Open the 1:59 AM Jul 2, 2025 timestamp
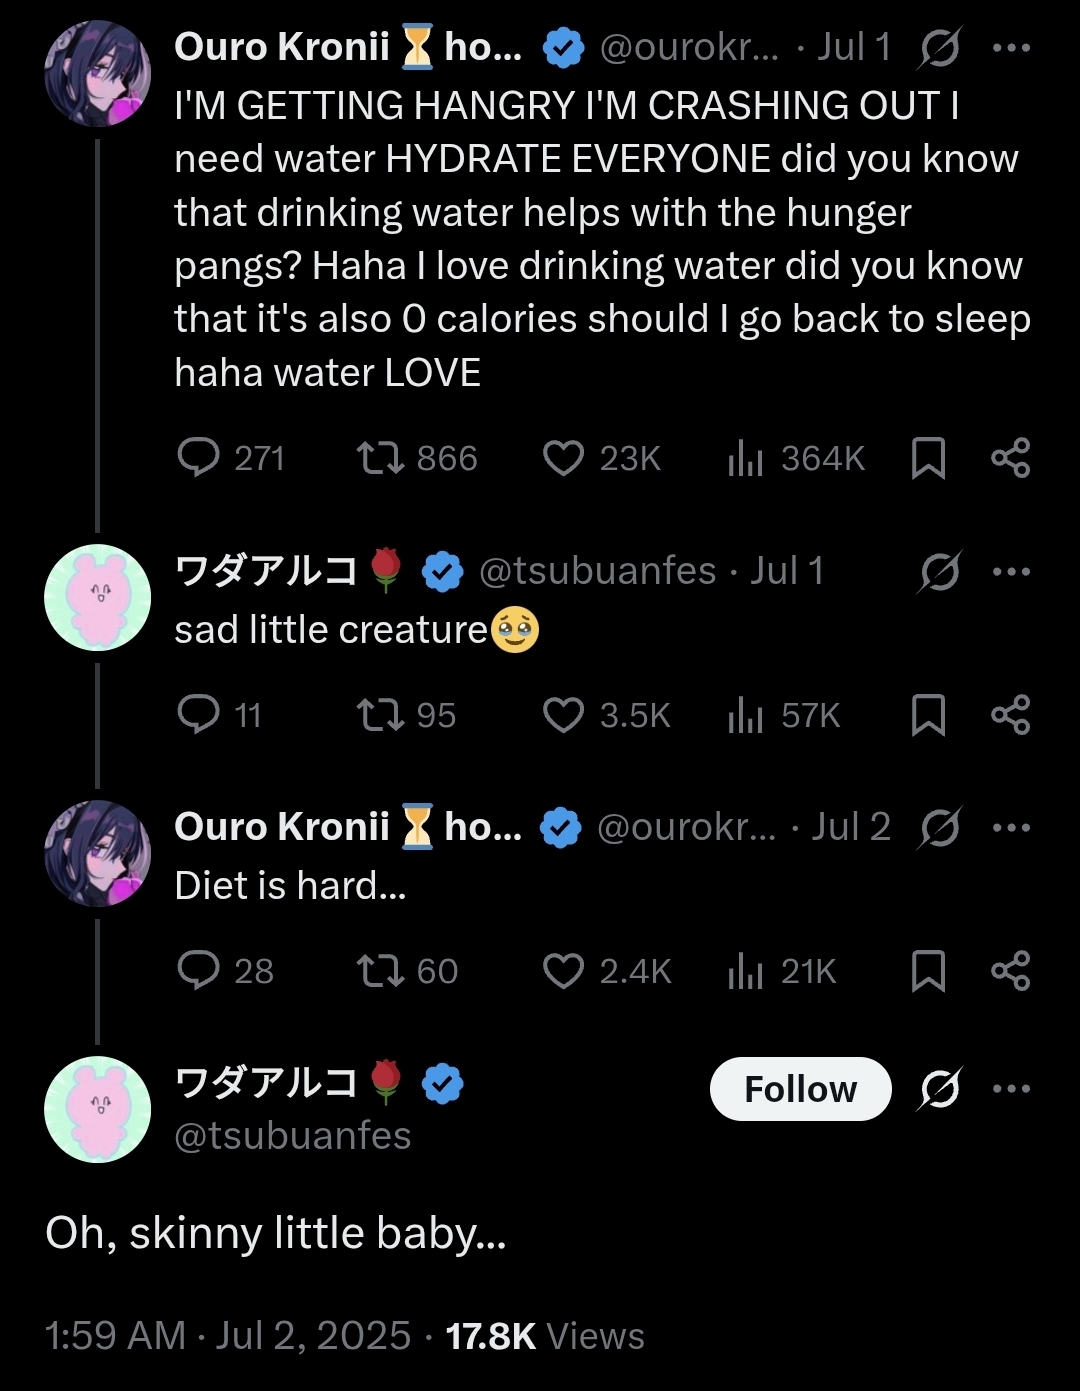 228,1336
